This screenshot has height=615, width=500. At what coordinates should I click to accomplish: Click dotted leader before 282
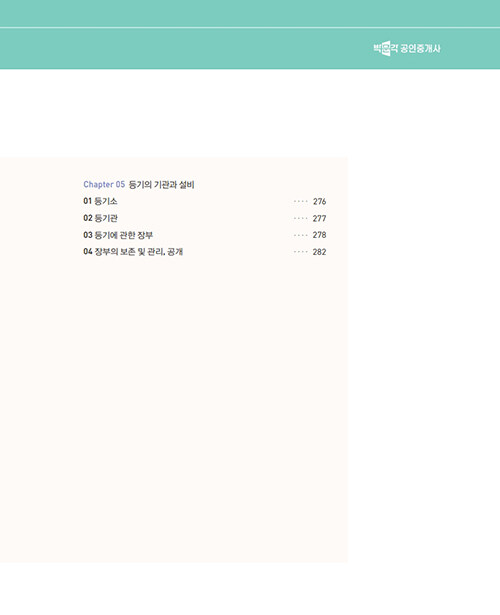tap(301, 252)
